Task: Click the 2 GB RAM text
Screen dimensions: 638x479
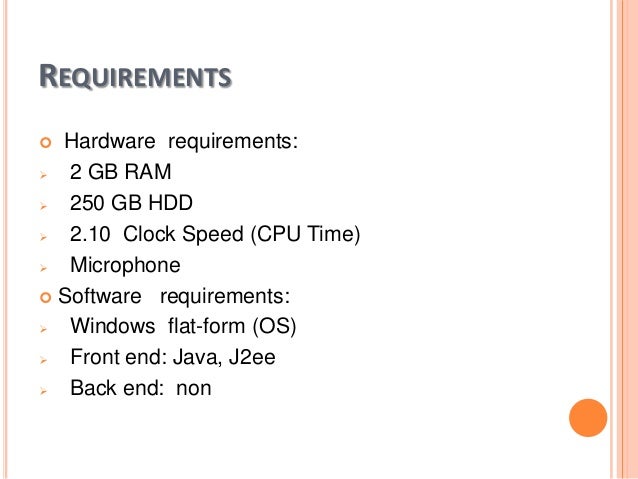Action: click(x=120, y=171)
